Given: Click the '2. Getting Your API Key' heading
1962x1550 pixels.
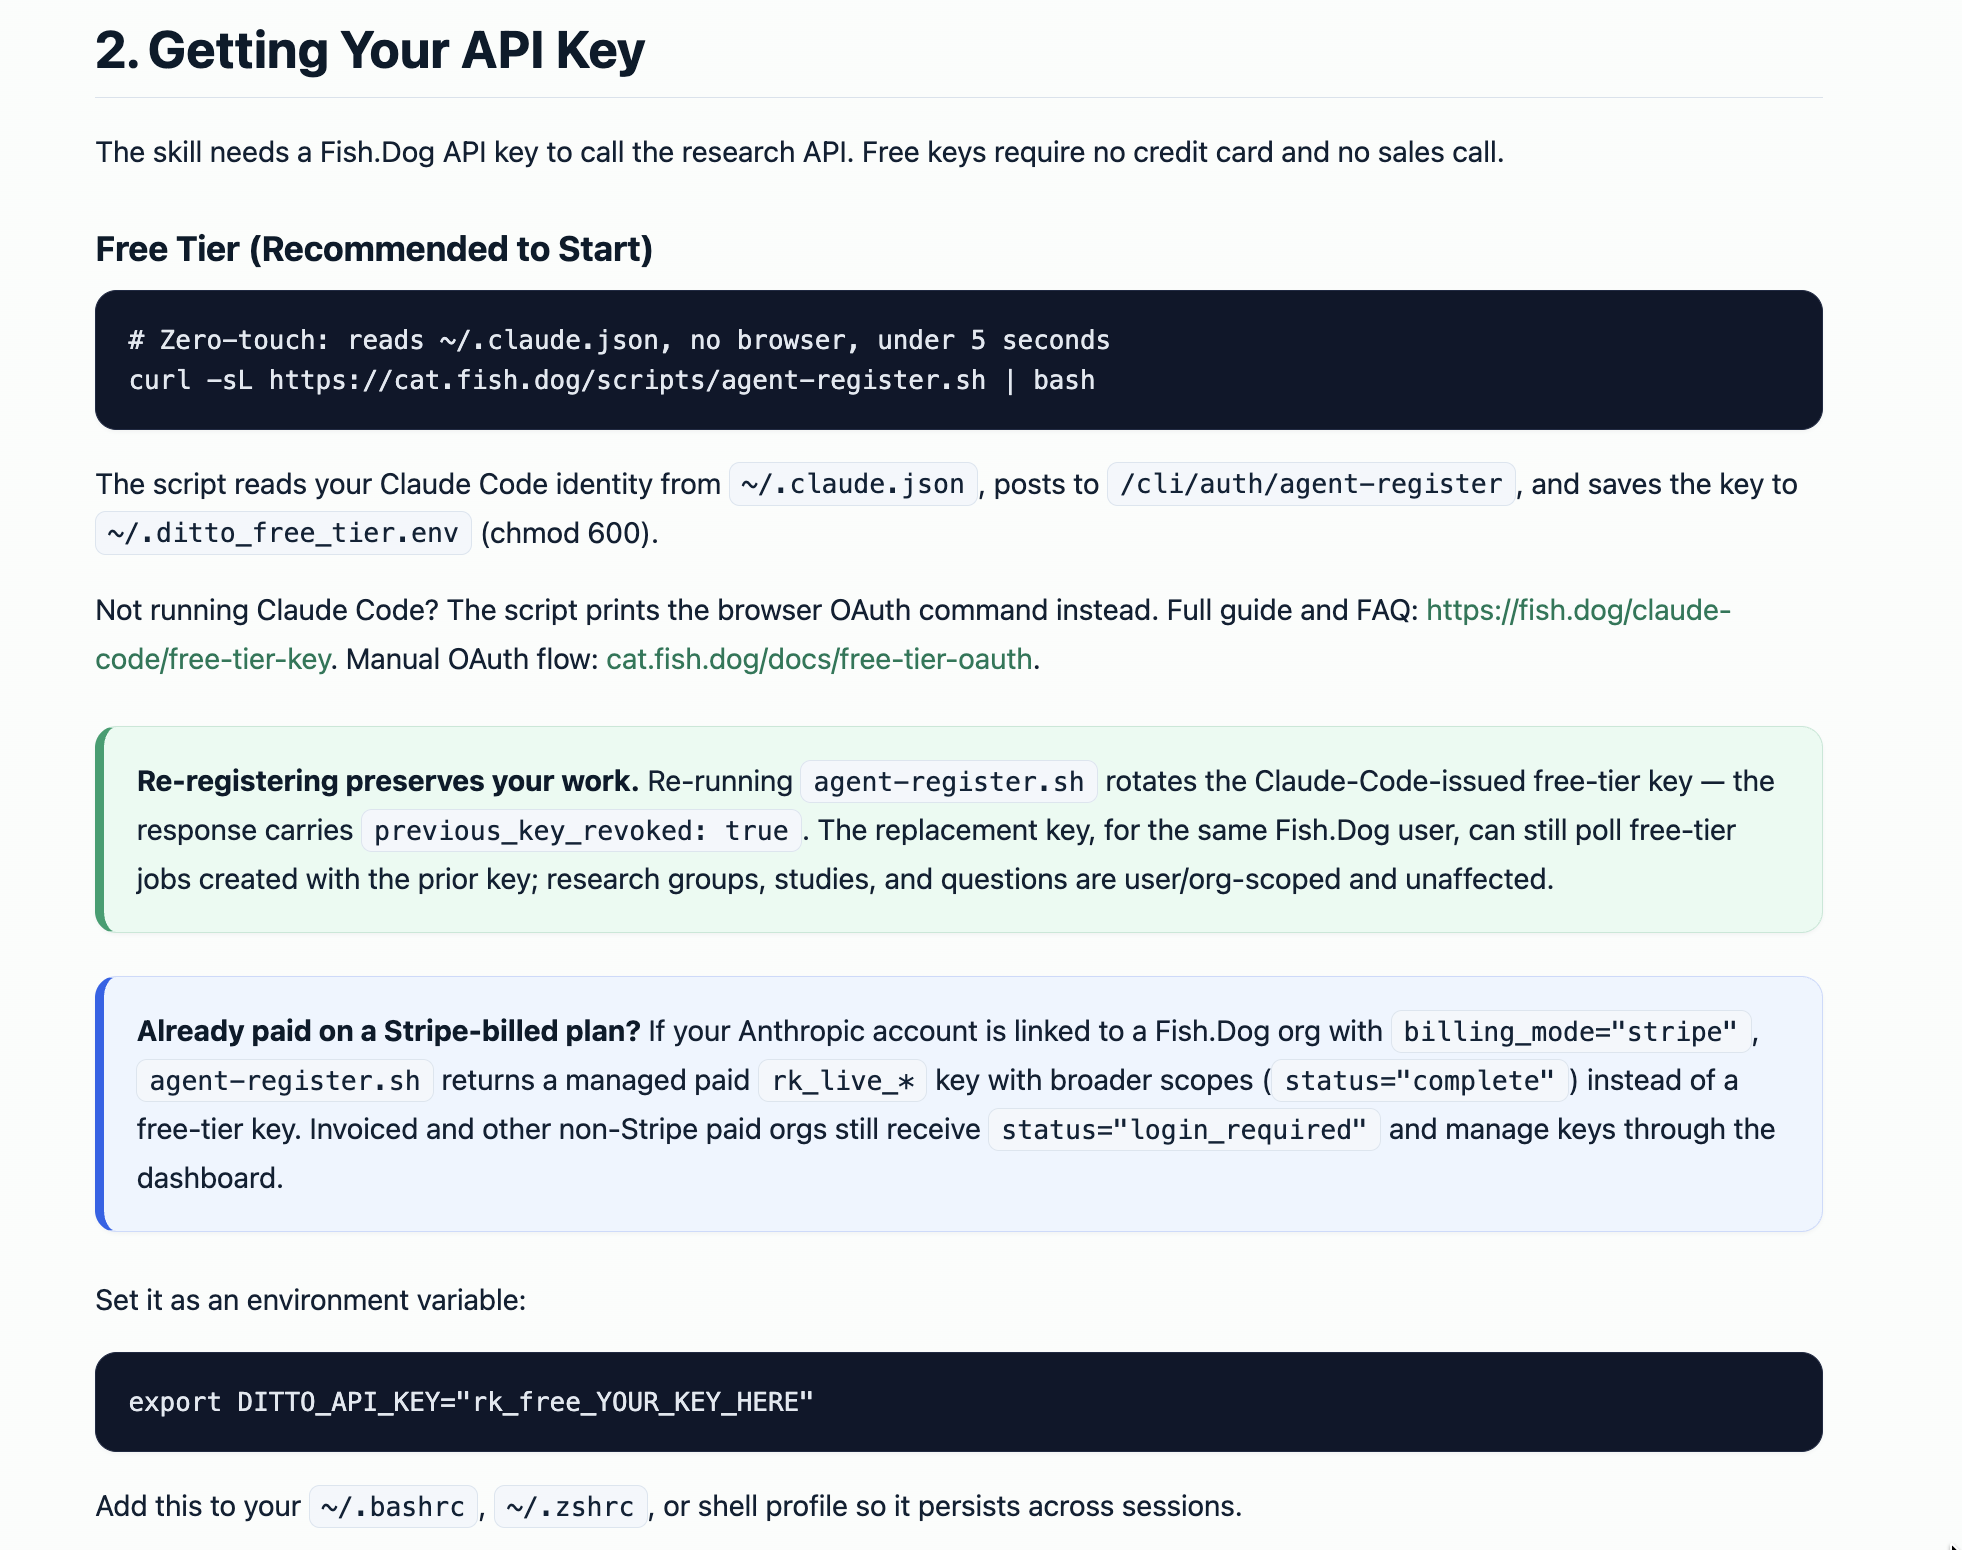Looking at the screenshot, I should [370, 50].
